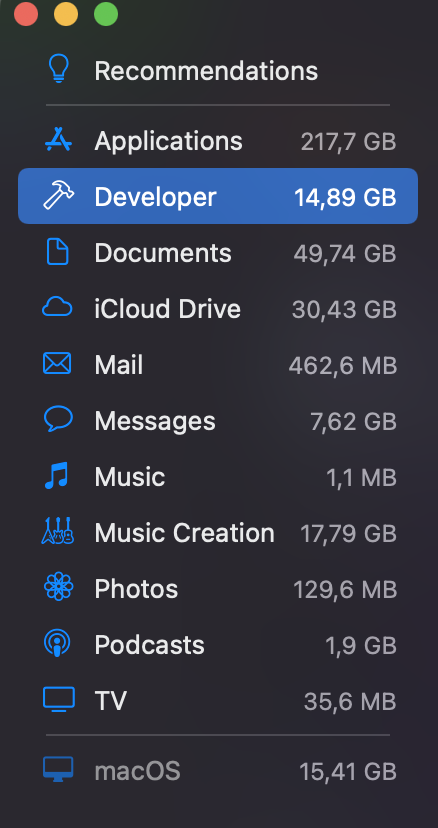This screenshot has width=438, height=828.
Task: Click the 1,9 GB Podcasts size
Action: [361, 645]
